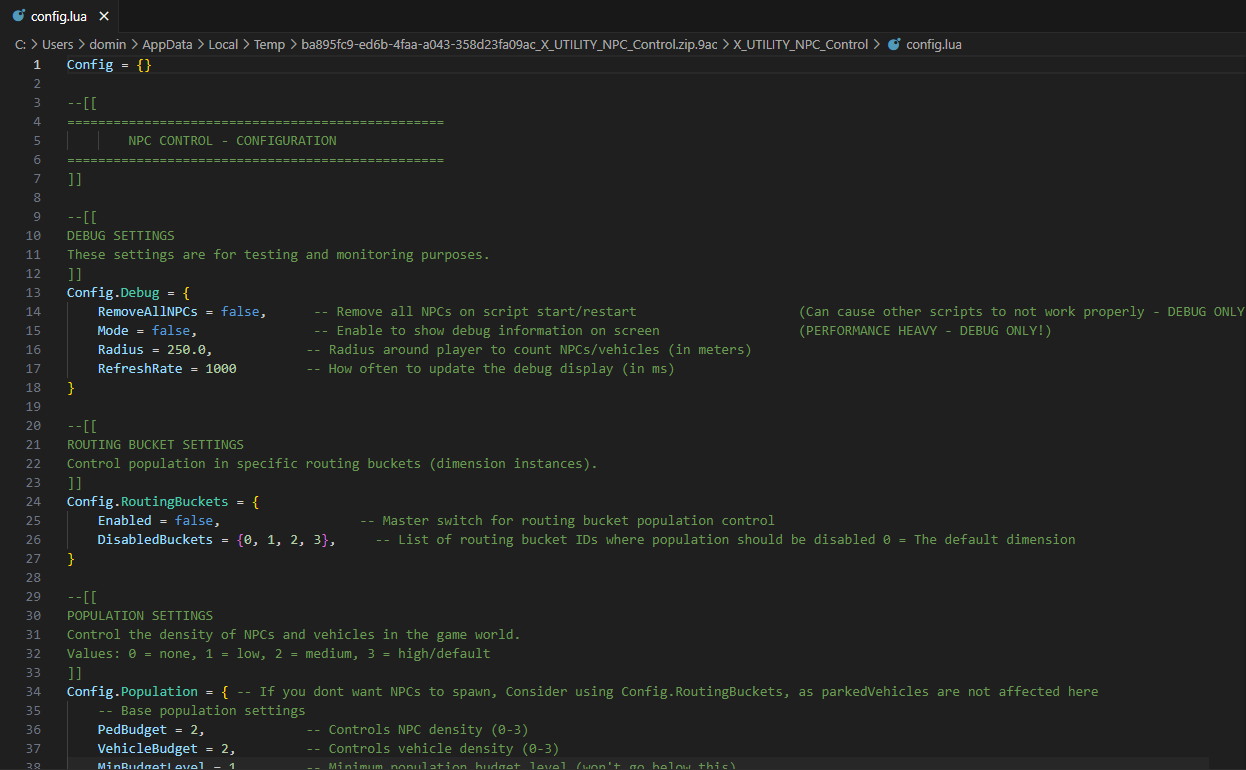
Task: Click "-- Master switch for routing bucket population control"
Action: coord(567,521)
